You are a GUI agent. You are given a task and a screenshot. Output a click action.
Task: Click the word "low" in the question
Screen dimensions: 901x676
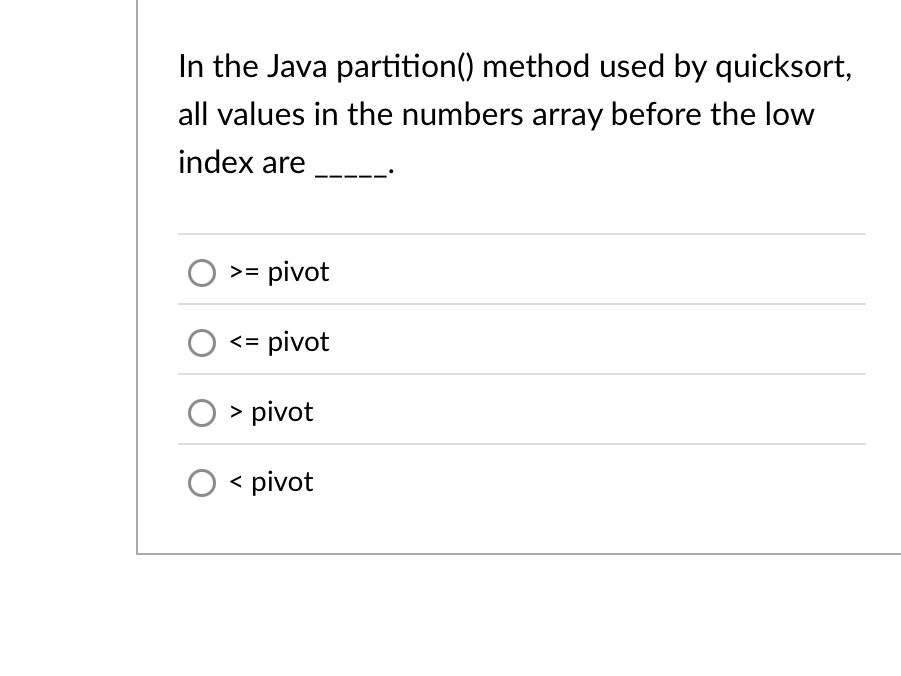[x=790, y=114]
